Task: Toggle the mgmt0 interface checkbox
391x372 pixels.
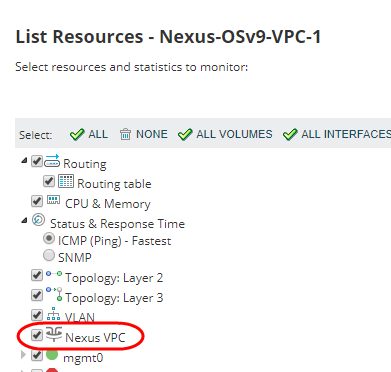Action: coord(37,355)
